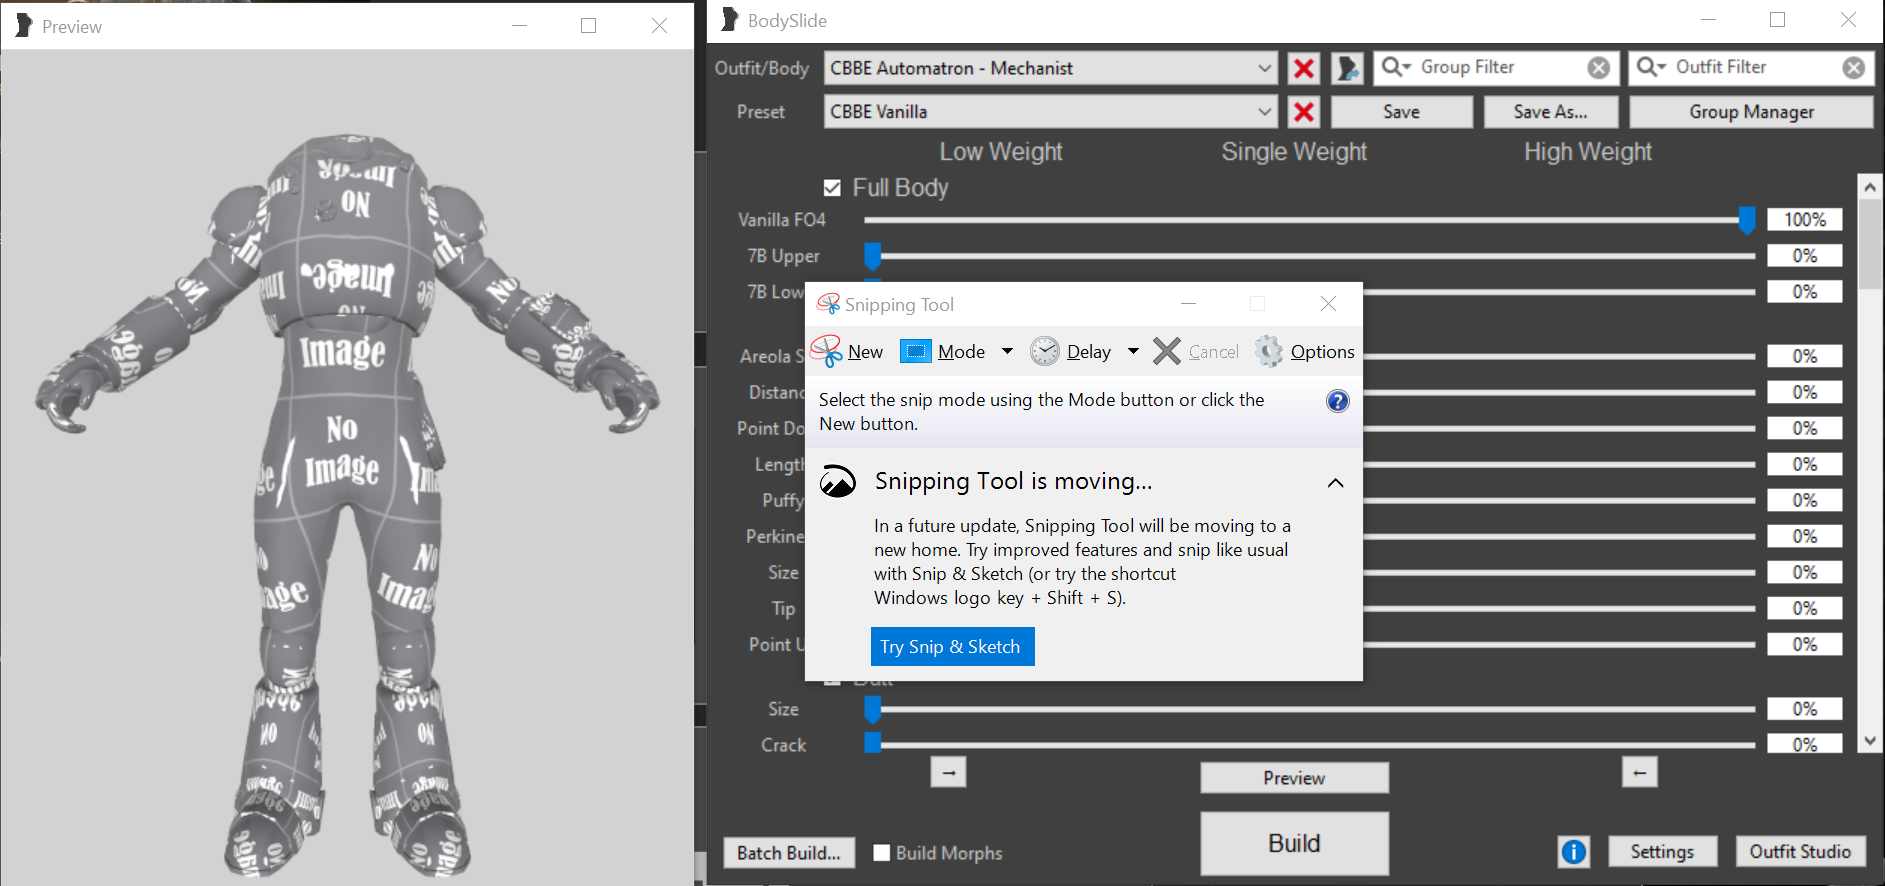1885x886 pixels.
Task: Clear the Group Filter field
Action: click(1599, 67)
